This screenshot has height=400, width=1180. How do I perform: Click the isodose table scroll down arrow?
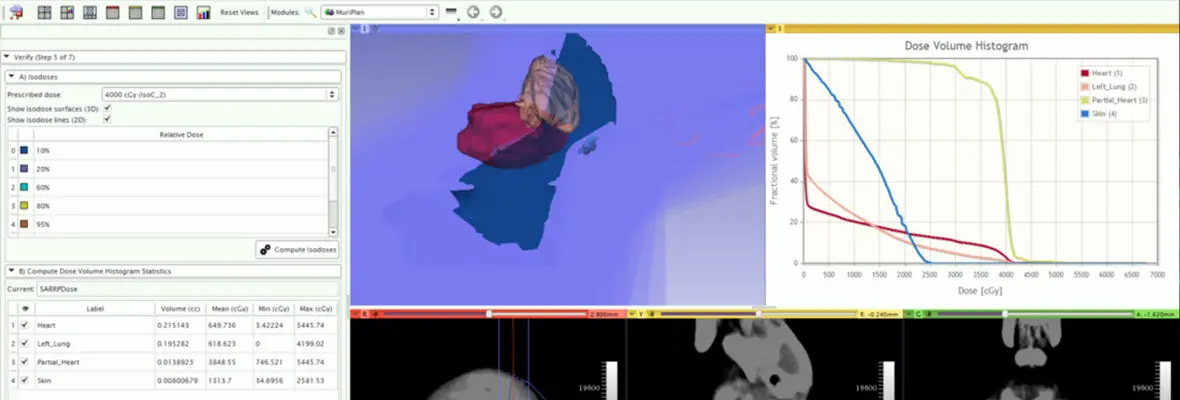(x=333, y=232)
